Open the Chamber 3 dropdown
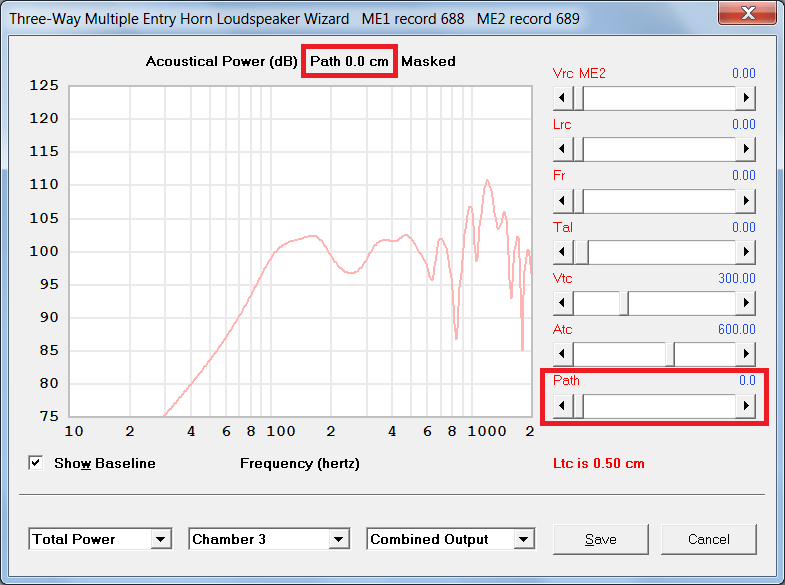This screenshot has width=785, height=585. (338, 539)
